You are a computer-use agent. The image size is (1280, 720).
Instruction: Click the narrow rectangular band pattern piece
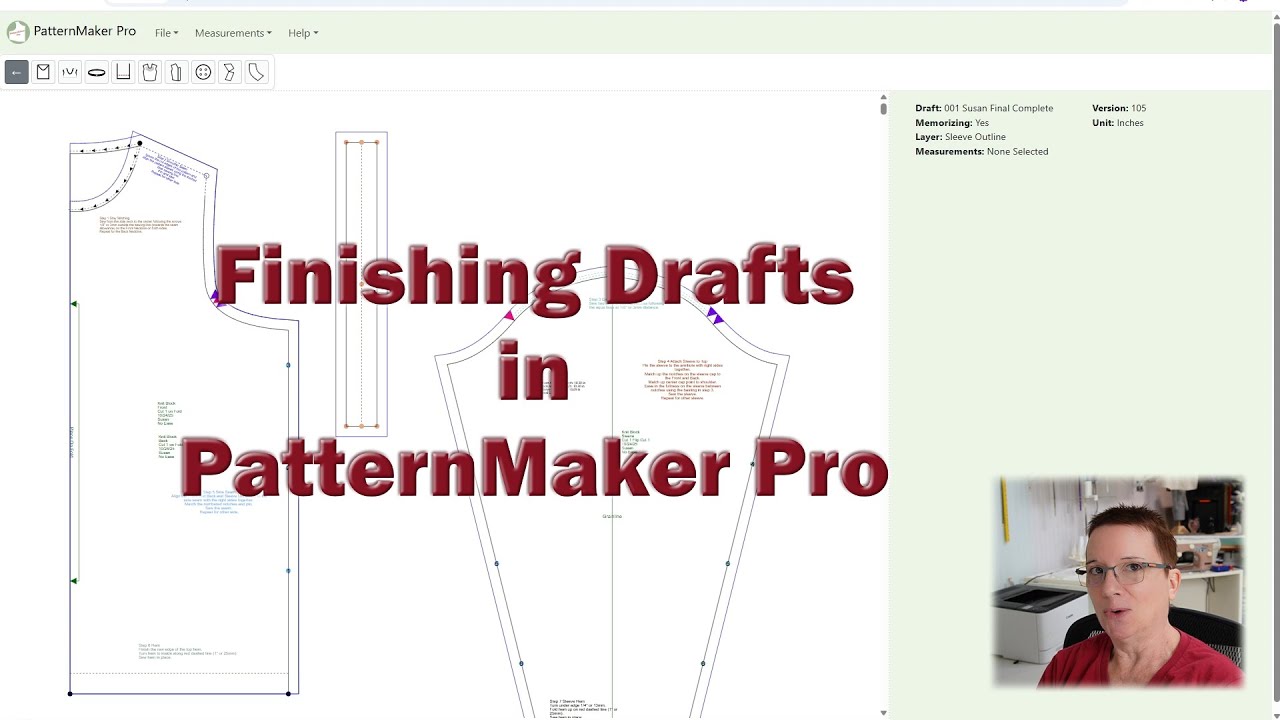point(361,284)
